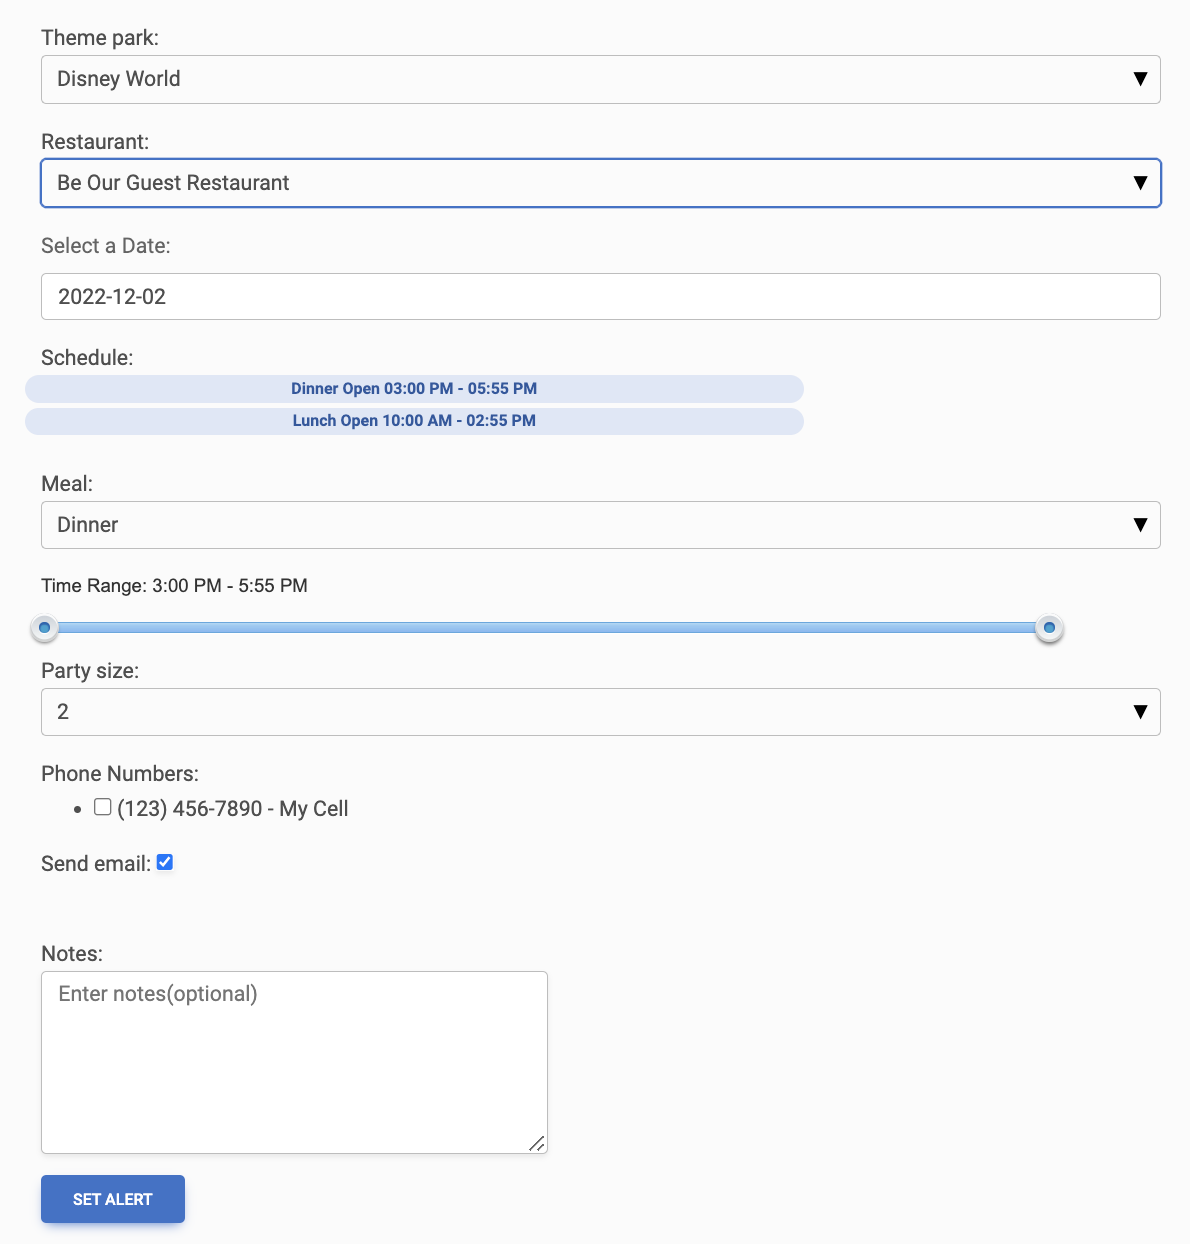This screenshot has height=1244, width=1190.
Task: Enable the My Cell phone number checkbox
Action: click(x=103, y=807)
